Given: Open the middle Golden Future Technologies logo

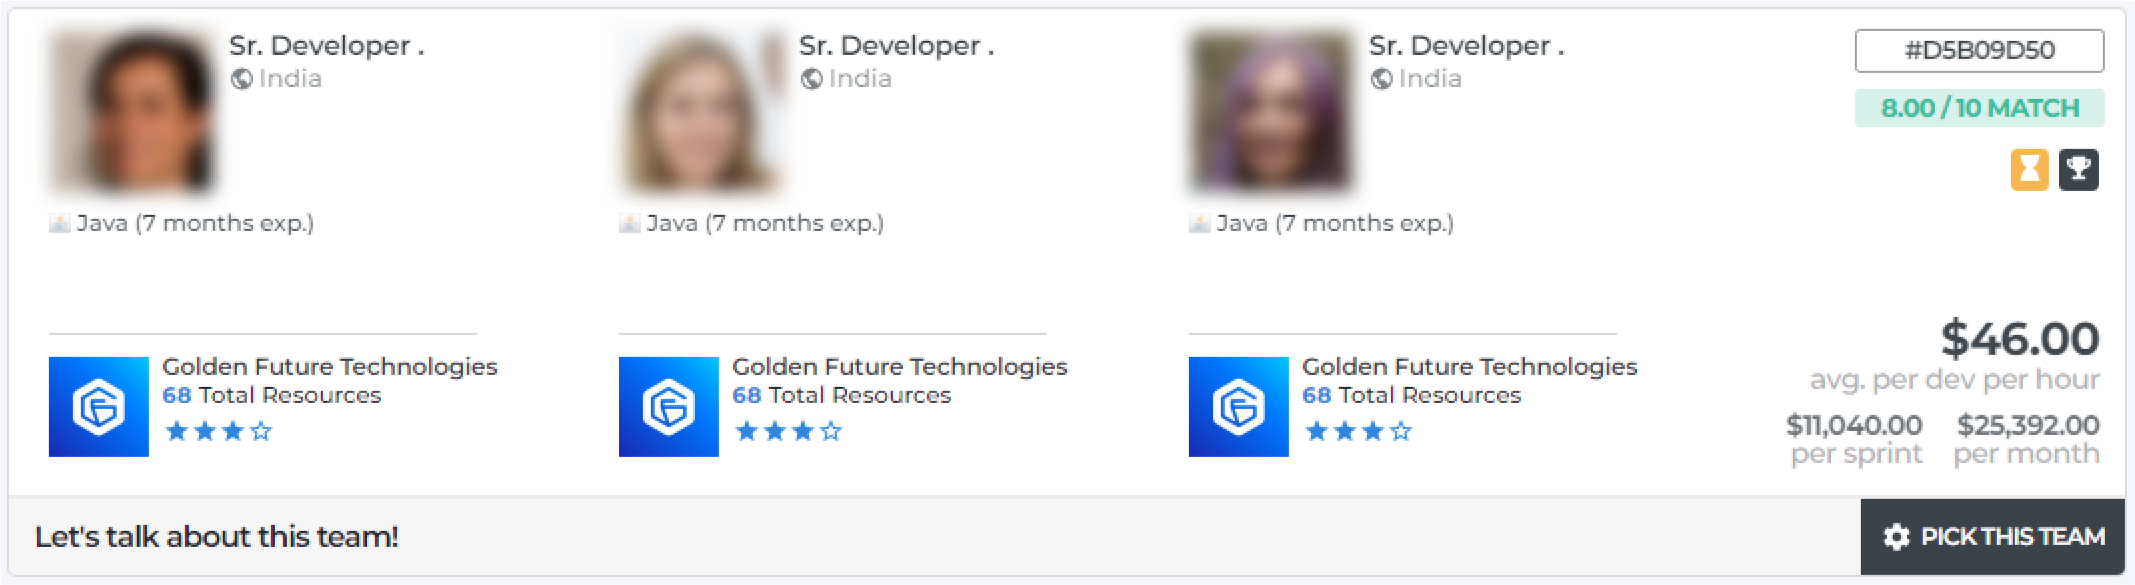Looking at the screenshot, I should (x=668, y=407).
